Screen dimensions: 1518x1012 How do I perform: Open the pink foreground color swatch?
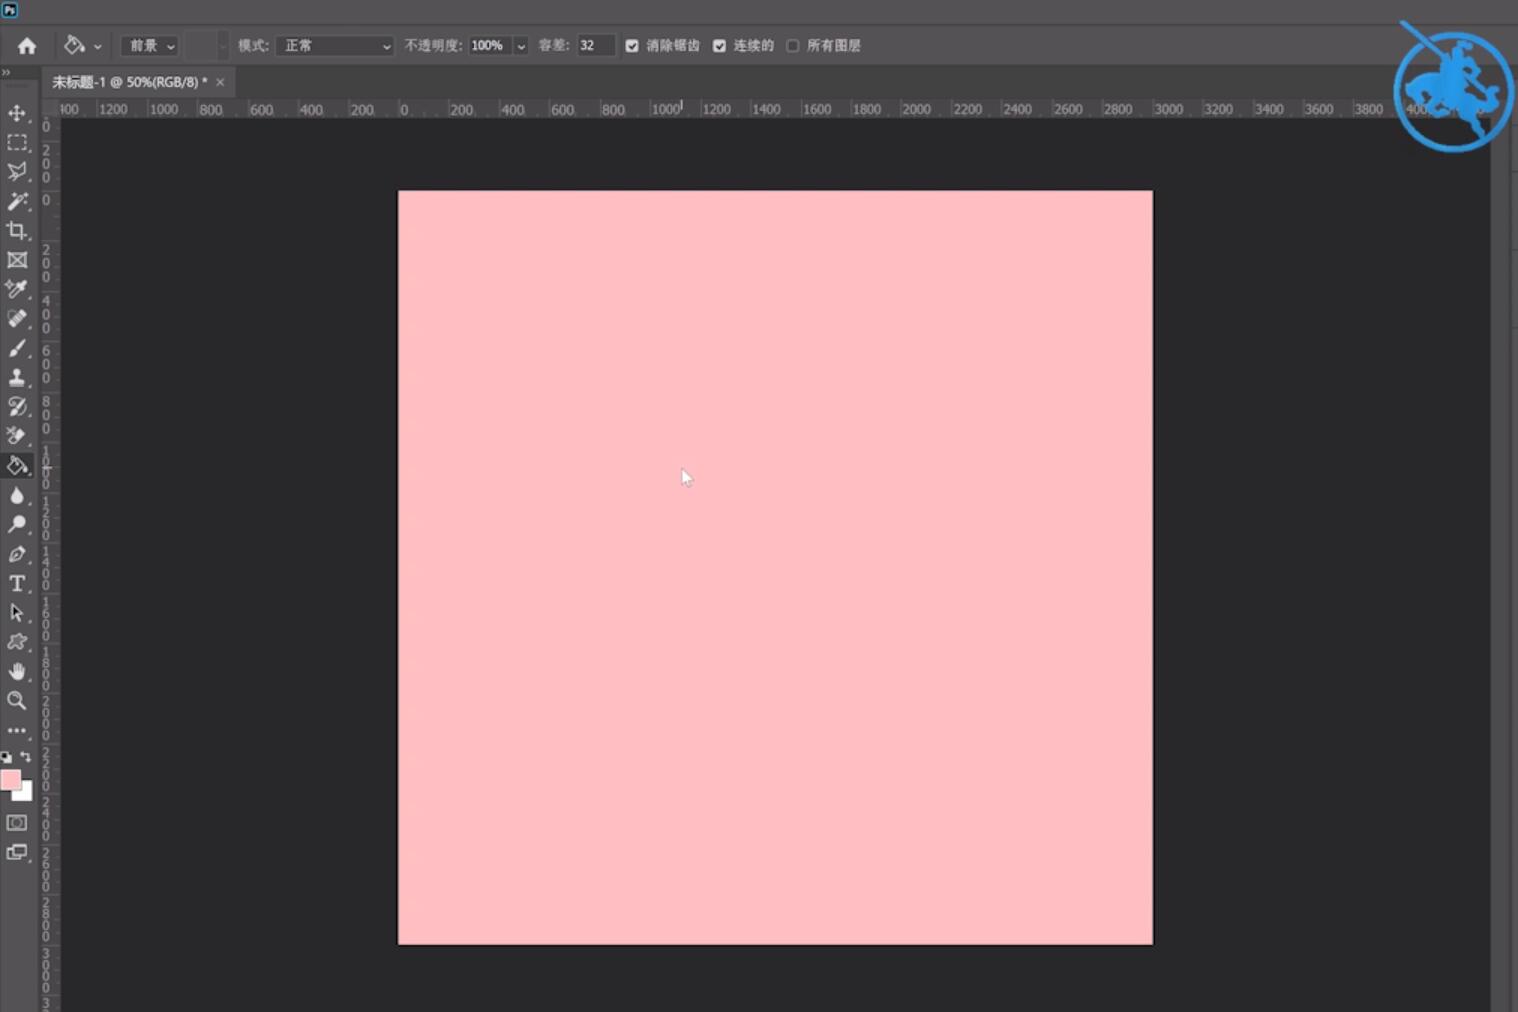11,780
